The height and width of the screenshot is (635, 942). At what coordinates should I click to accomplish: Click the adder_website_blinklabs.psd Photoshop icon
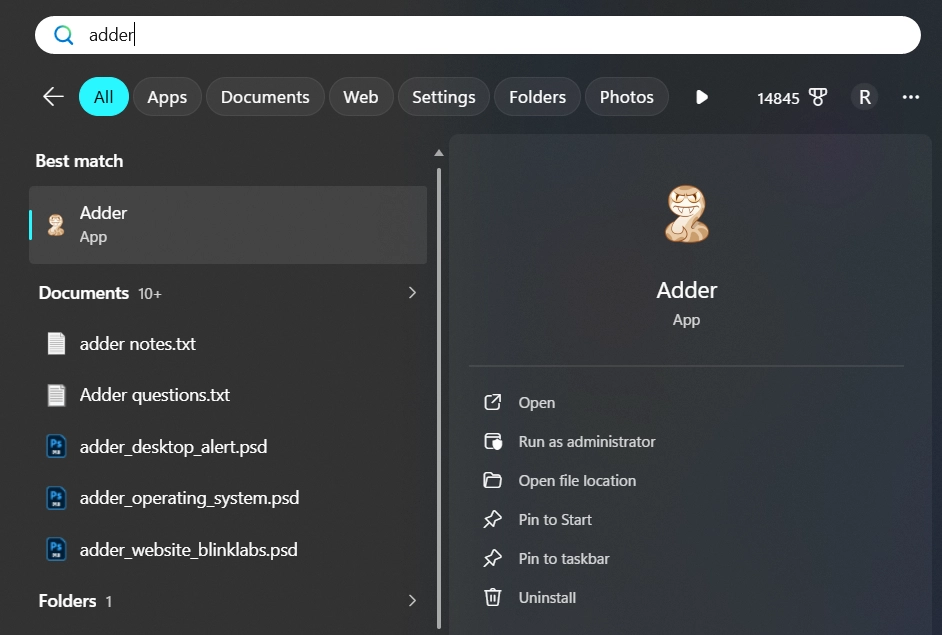56,549
